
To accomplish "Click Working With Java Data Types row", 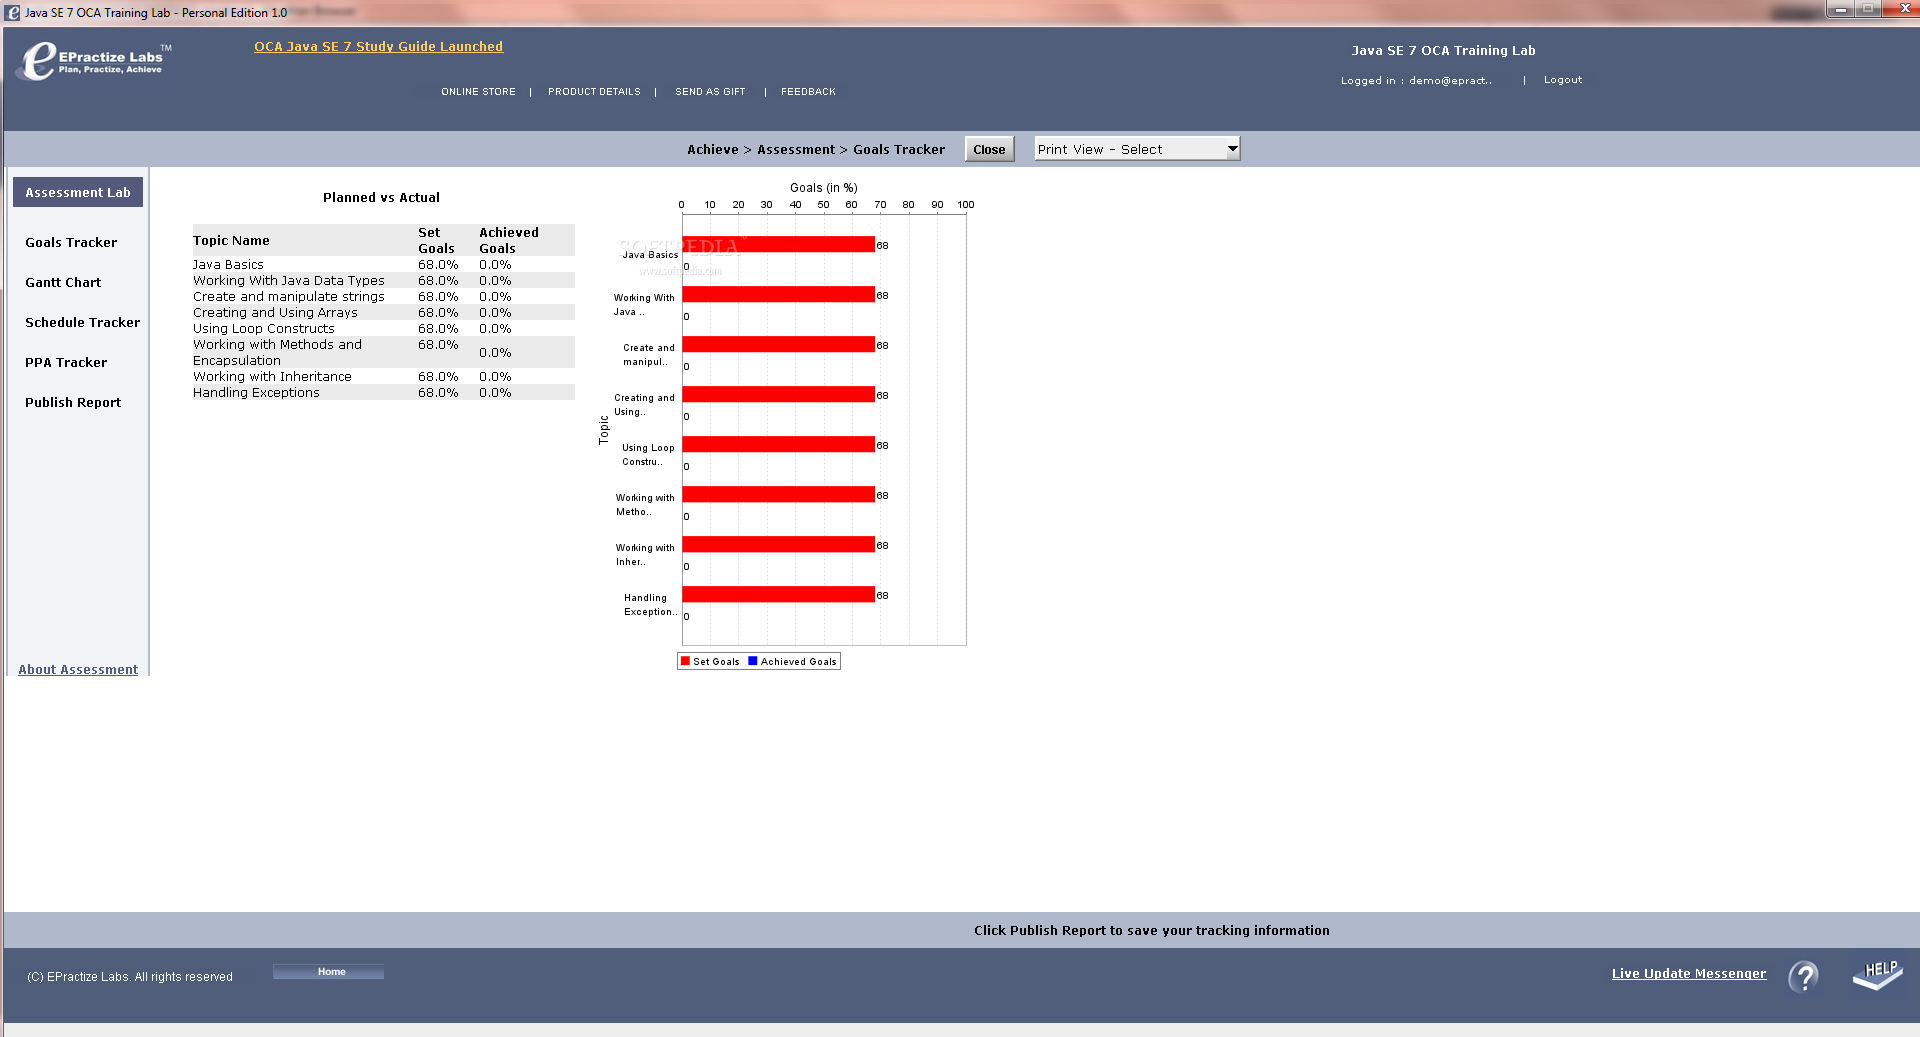I will pyautogui.click(x=383, y=281).
